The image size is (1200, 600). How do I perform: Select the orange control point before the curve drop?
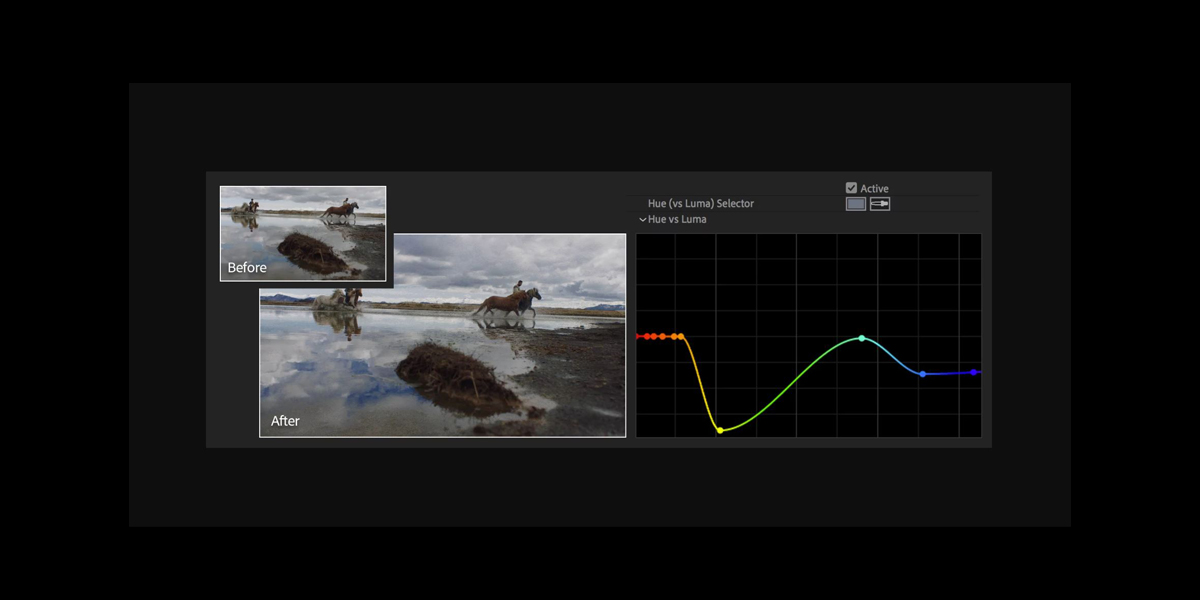click(680, 335)
